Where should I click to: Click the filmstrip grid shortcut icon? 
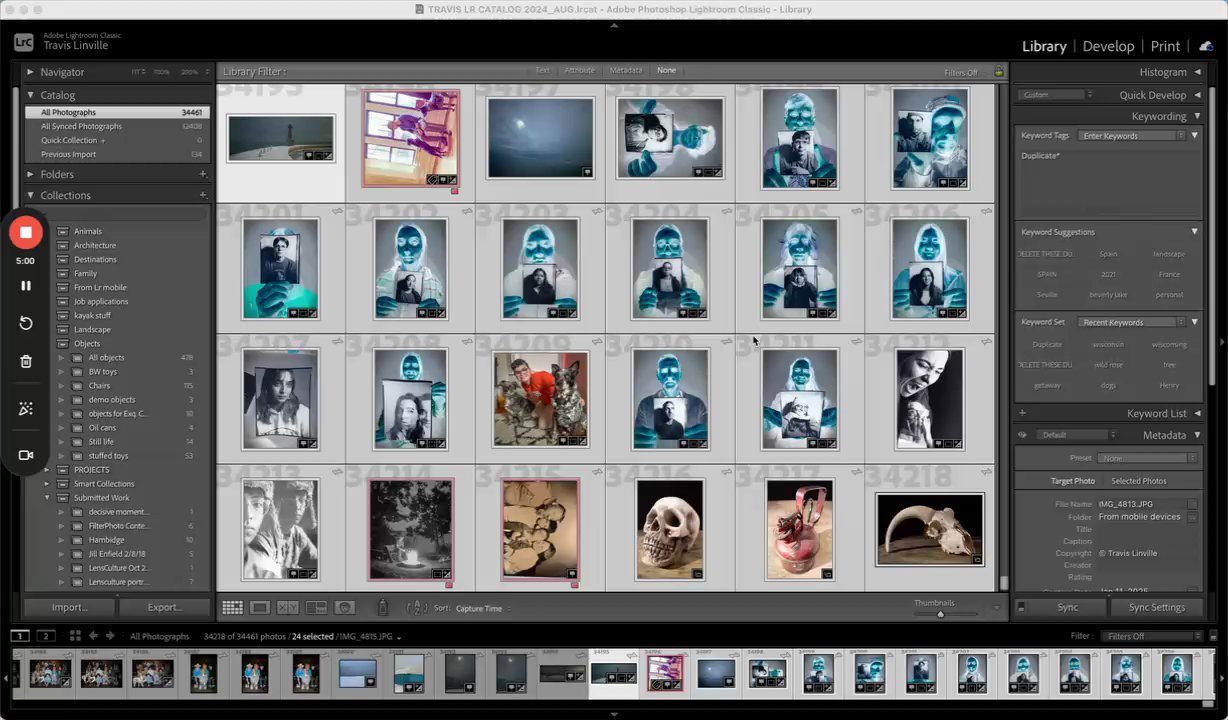(74, 636)
